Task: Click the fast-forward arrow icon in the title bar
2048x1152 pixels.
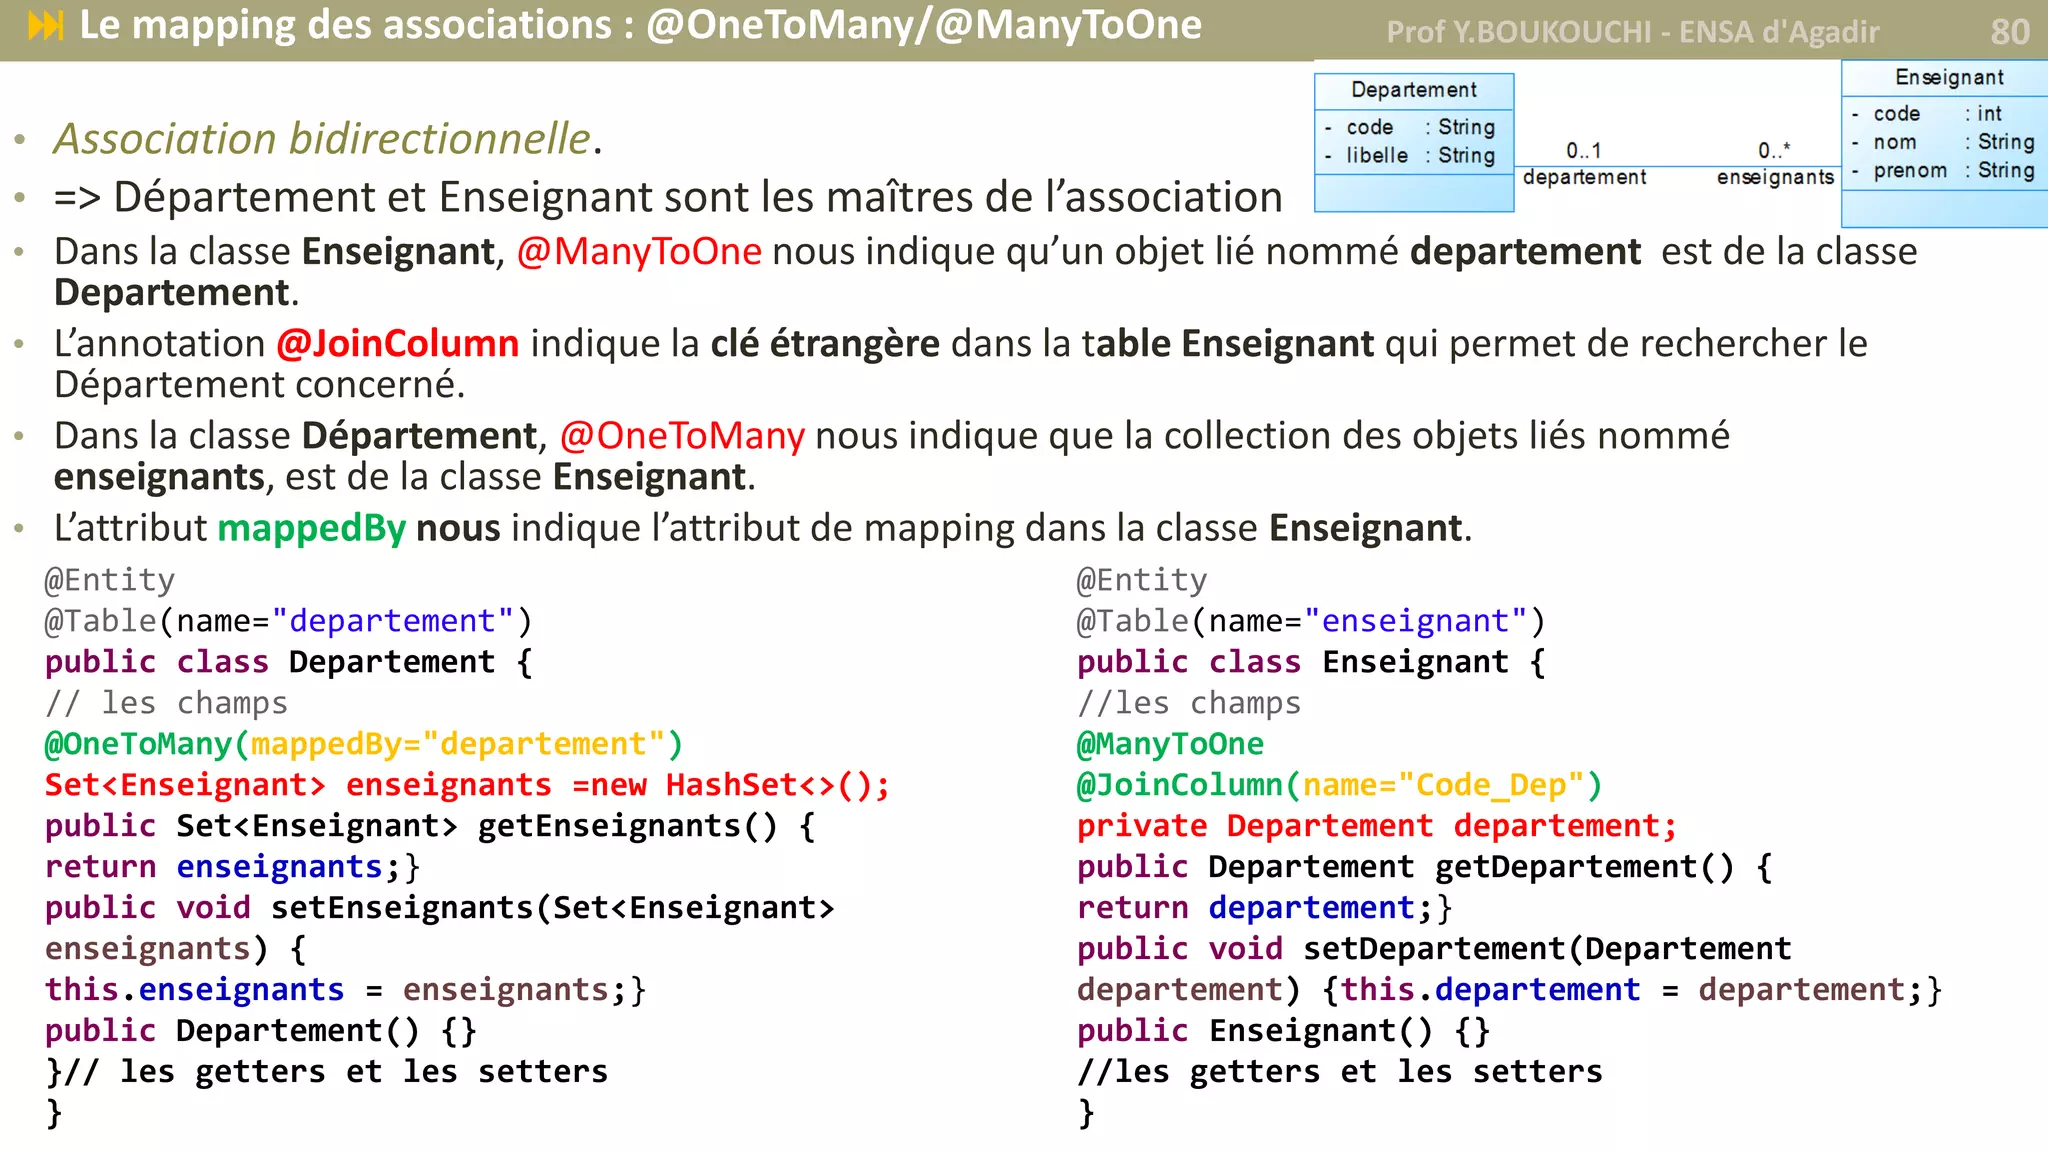Action: [46, 25]
